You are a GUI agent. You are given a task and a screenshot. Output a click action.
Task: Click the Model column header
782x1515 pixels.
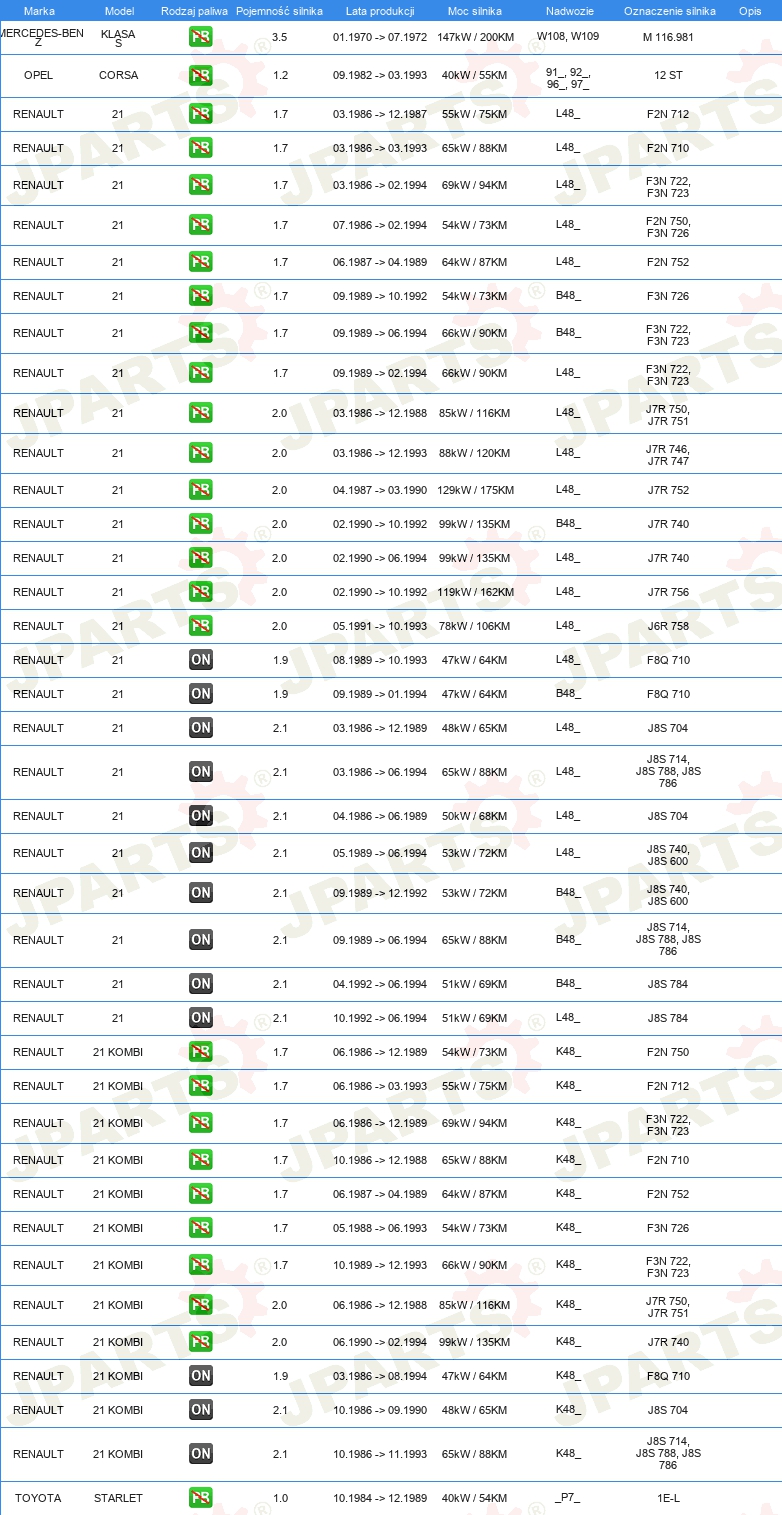point(119,10)
